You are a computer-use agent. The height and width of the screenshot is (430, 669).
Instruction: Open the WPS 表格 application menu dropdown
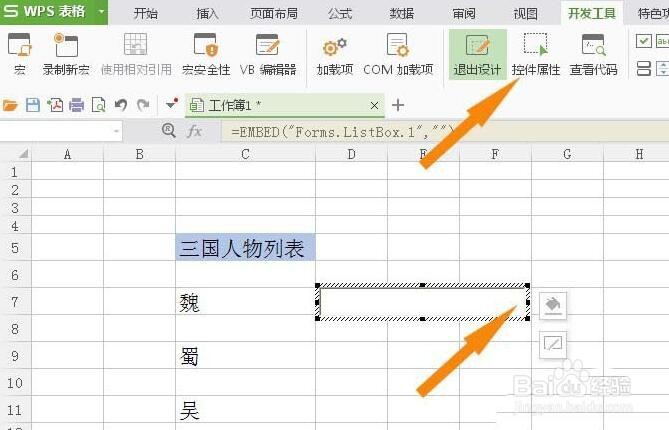pos(102,12)
